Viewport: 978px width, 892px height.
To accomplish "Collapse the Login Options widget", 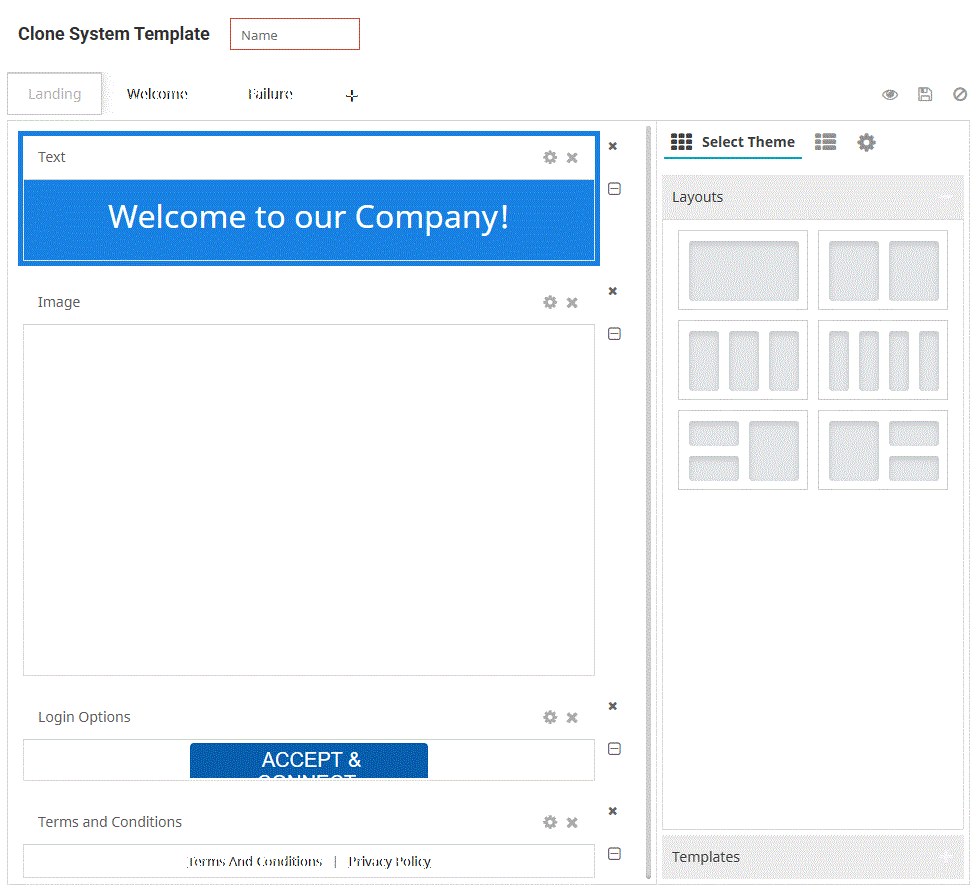I will (x=614, y=748).
